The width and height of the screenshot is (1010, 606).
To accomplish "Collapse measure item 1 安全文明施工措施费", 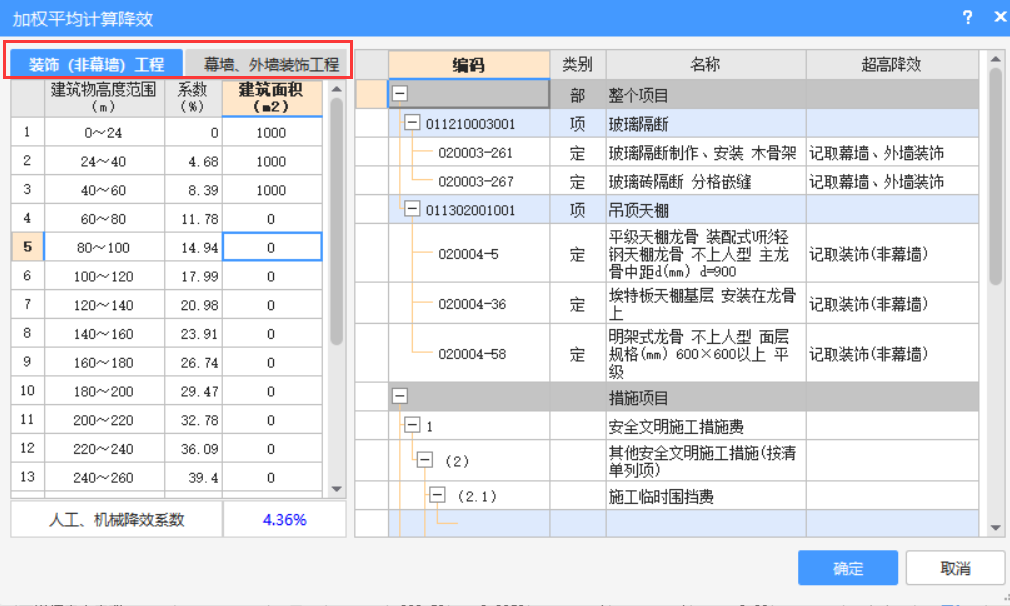I will click(412, 426).
